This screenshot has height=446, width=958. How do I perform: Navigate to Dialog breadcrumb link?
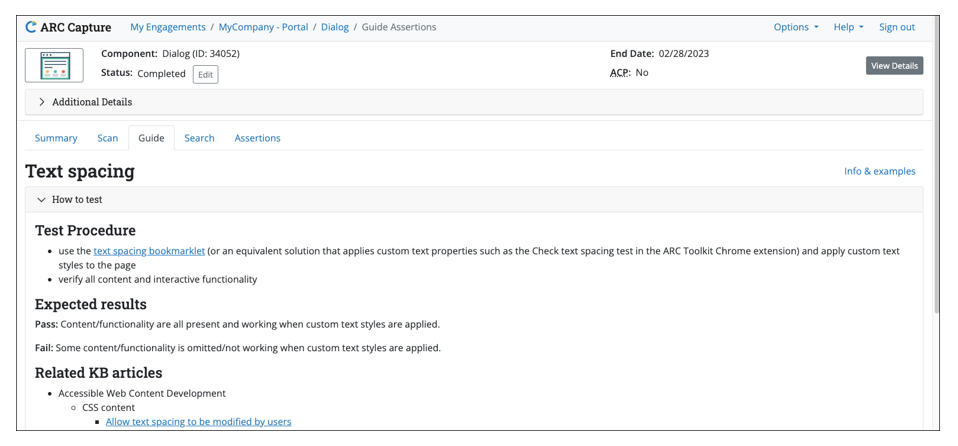point(335,27)
